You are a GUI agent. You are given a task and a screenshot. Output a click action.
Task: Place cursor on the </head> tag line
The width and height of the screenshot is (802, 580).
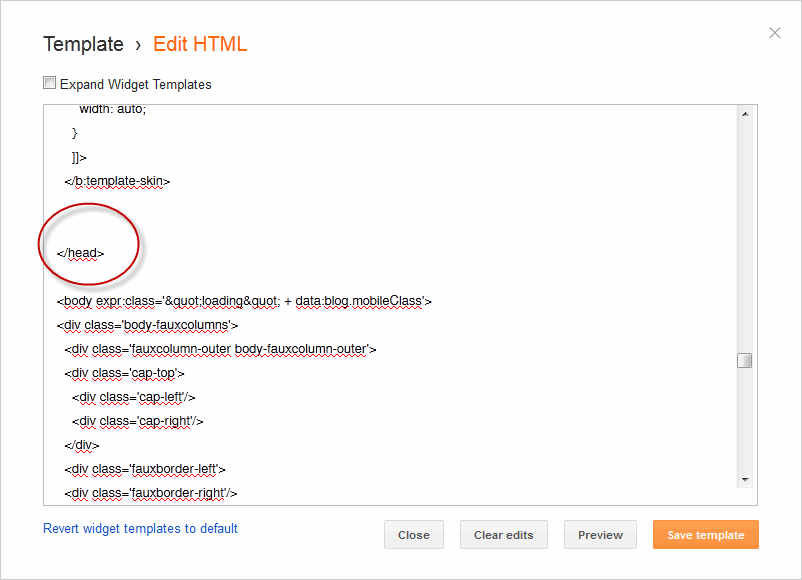[81, 253]
